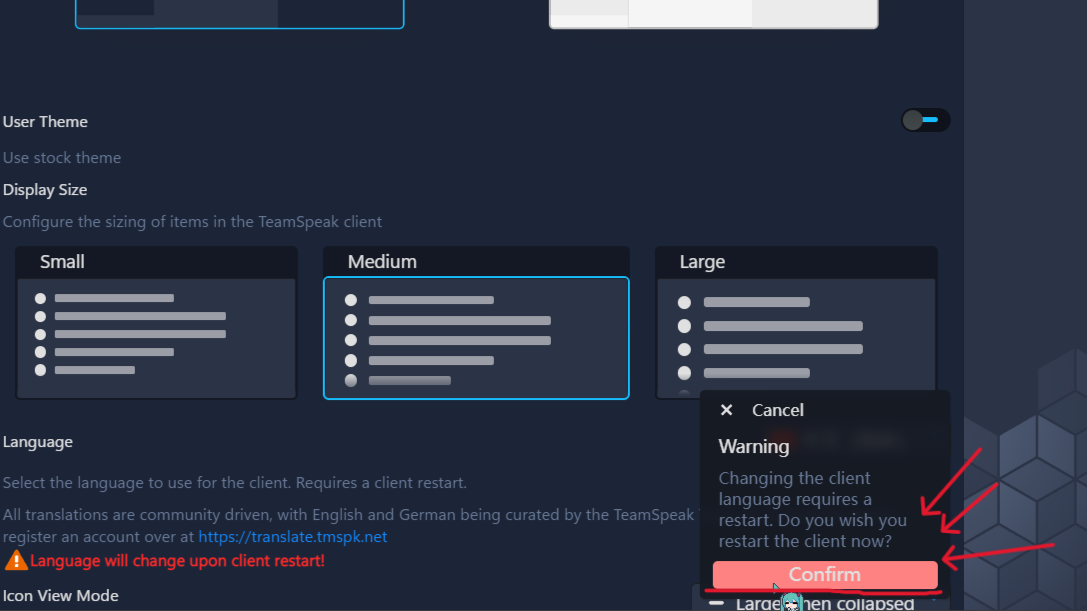Click the red language restart notice text
This screenshot has width=1087, height=611.
pyautogui.click(x=177, y=561)
